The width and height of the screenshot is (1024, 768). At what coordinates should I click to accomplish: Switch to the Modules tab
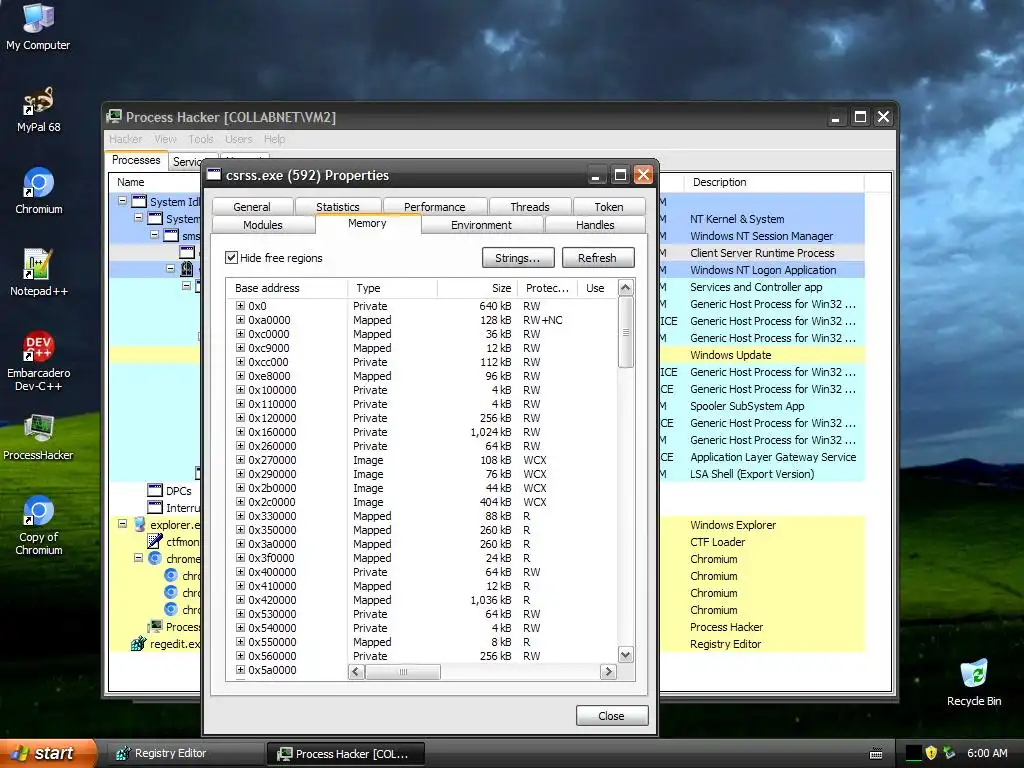(x=263, y=225)
